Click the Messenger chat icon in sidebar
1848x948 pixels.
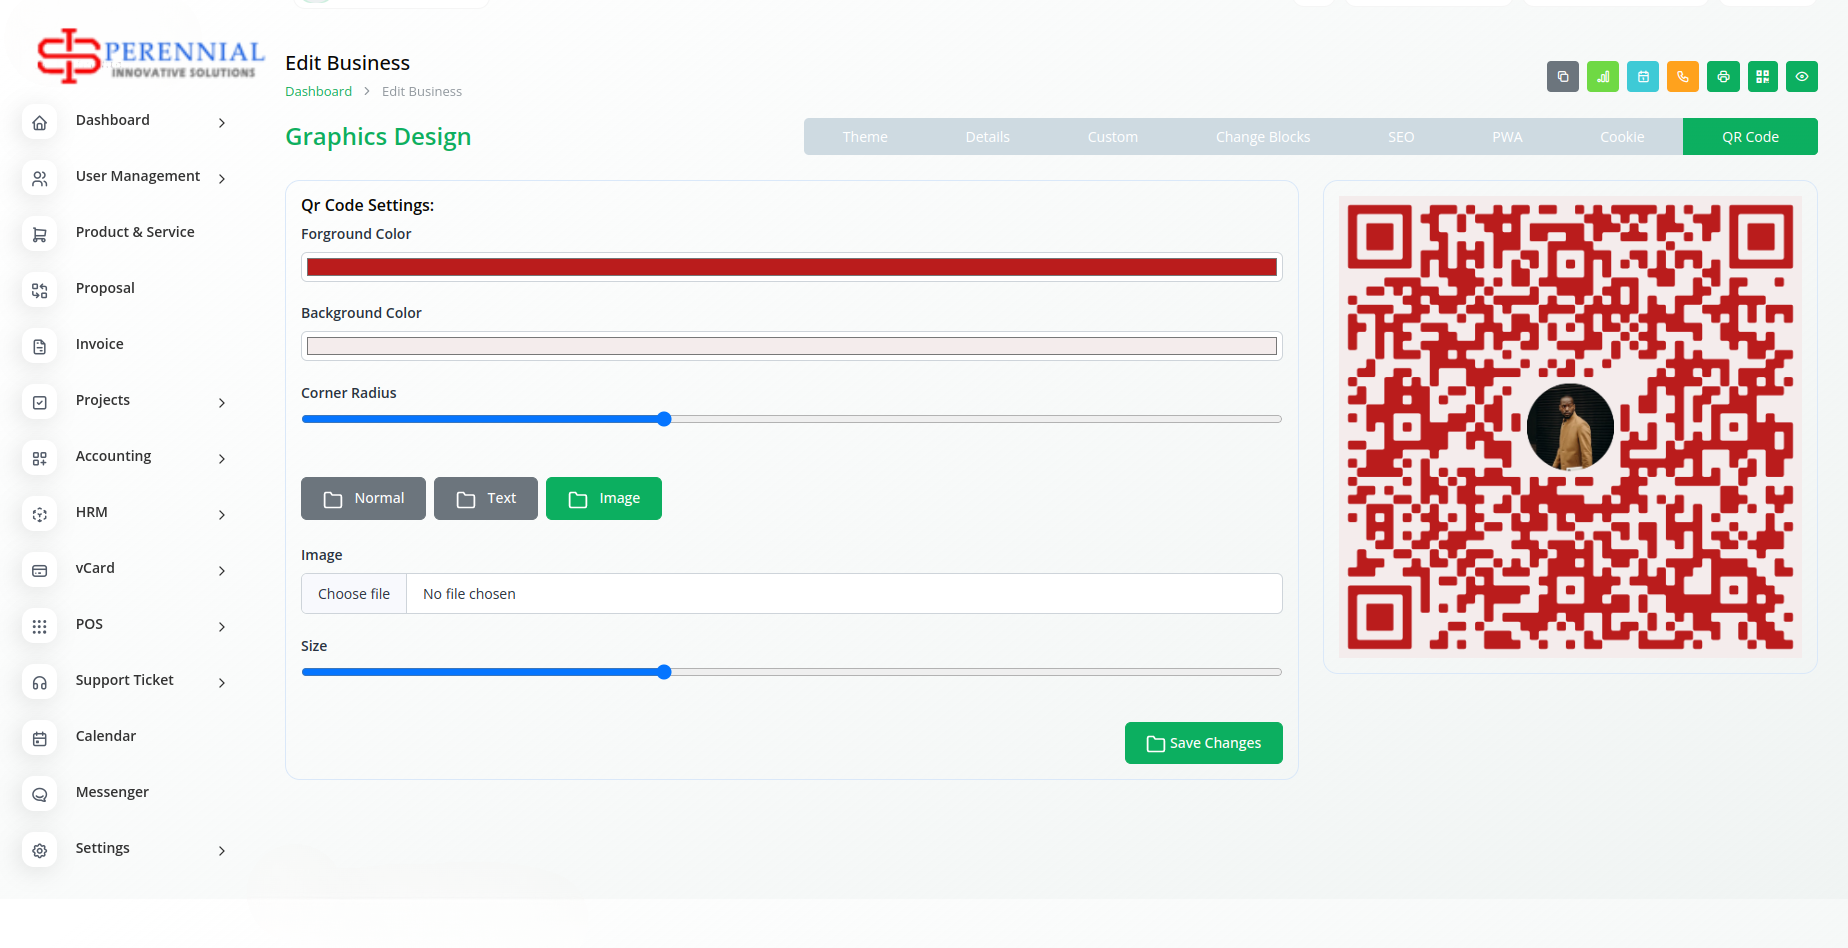pyautogui.click(x=40, y=794)
